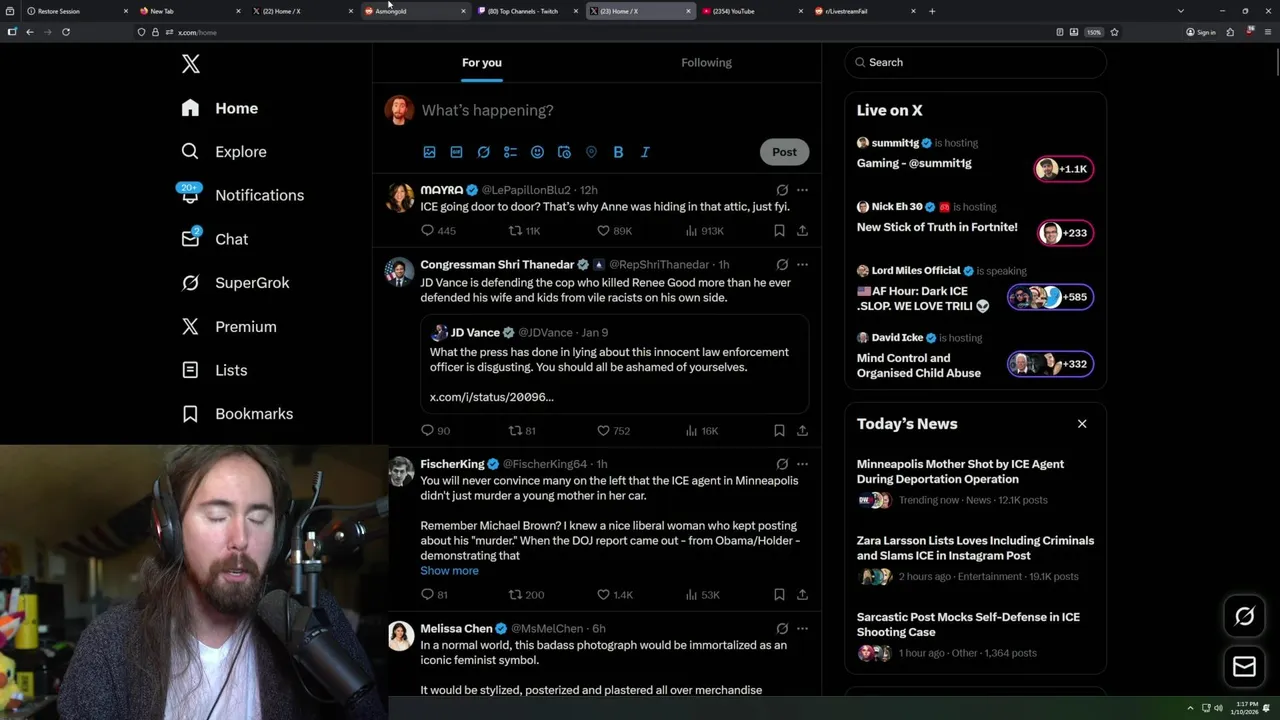Schedule the post from composer toolbar
The image size is (1280, 720).
pos(564,152)
